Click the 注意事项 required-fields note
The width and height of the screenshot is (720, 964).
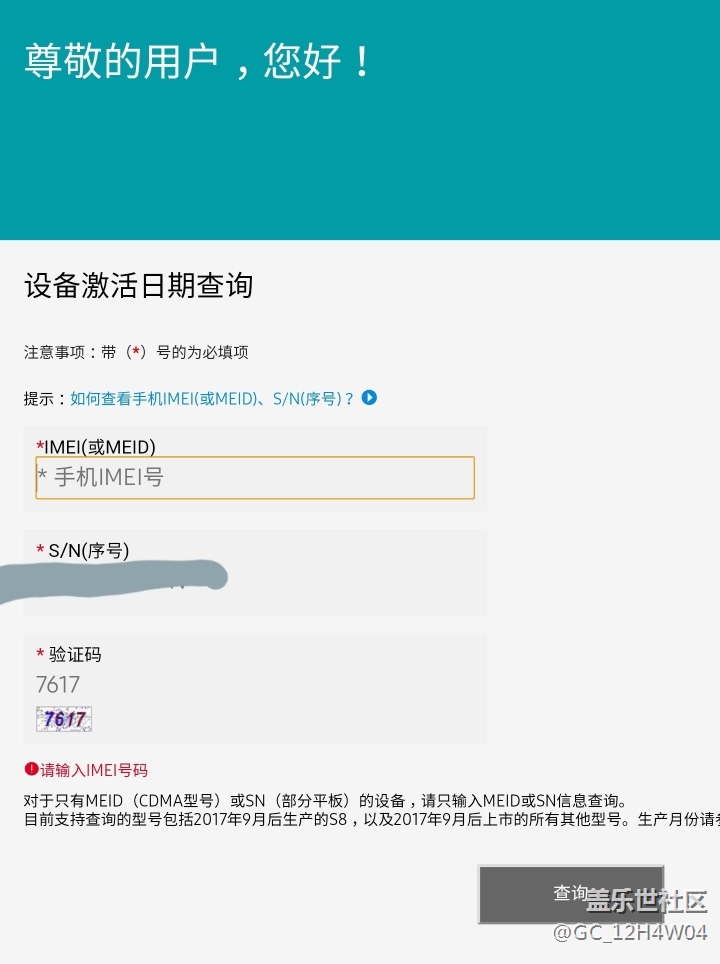[136, 352]
